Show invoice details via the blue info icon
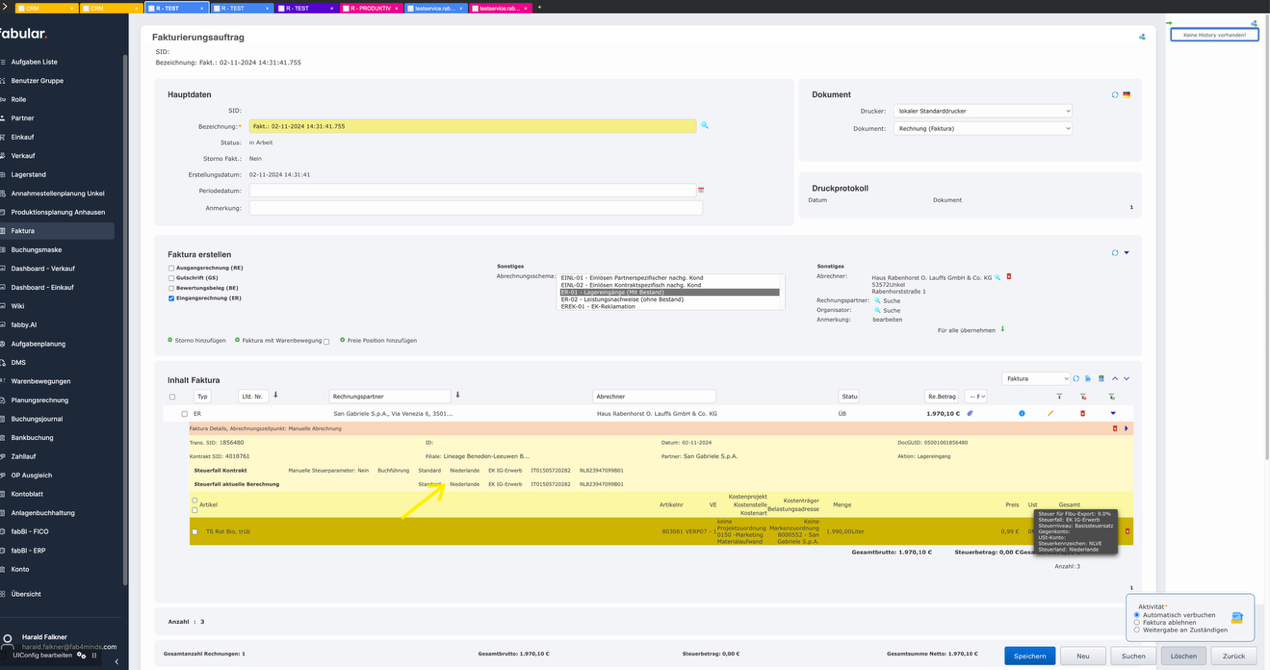 coord(1022,413)
